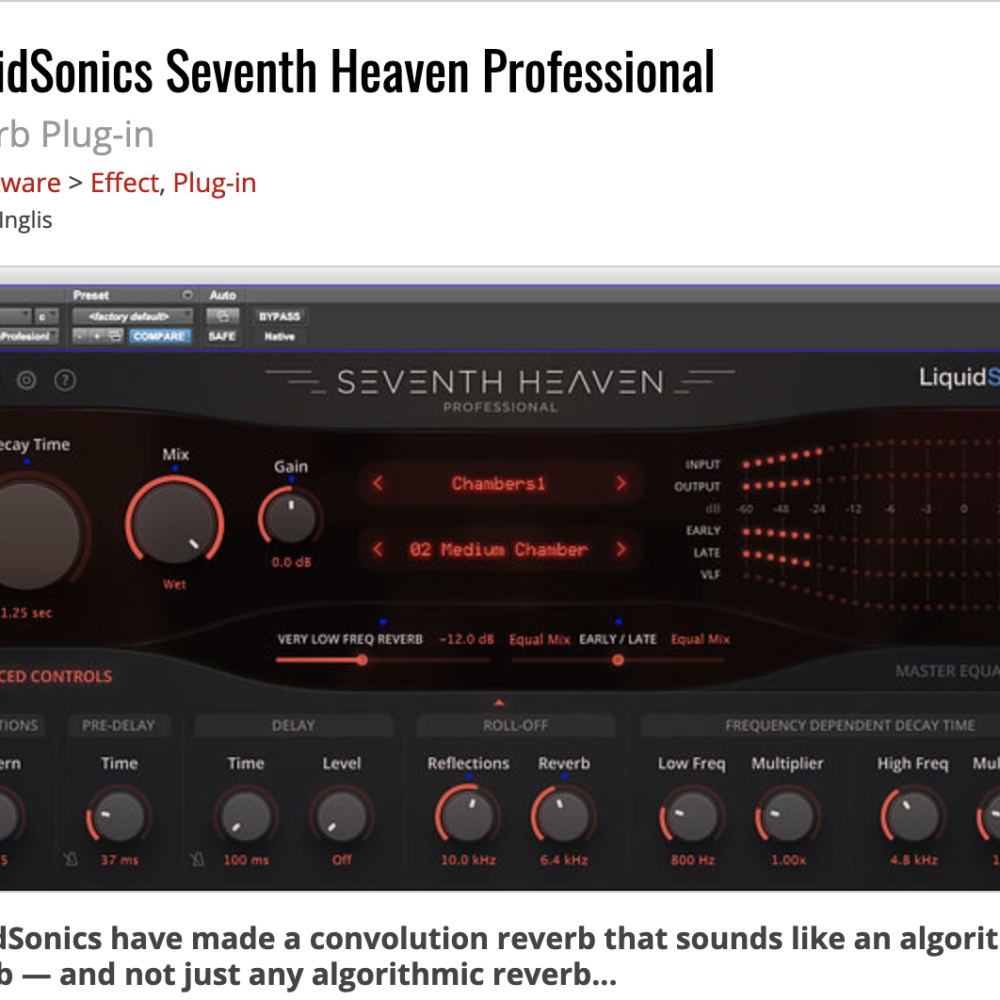Turn the Reflections Roll-Off knob

[467, 818]
